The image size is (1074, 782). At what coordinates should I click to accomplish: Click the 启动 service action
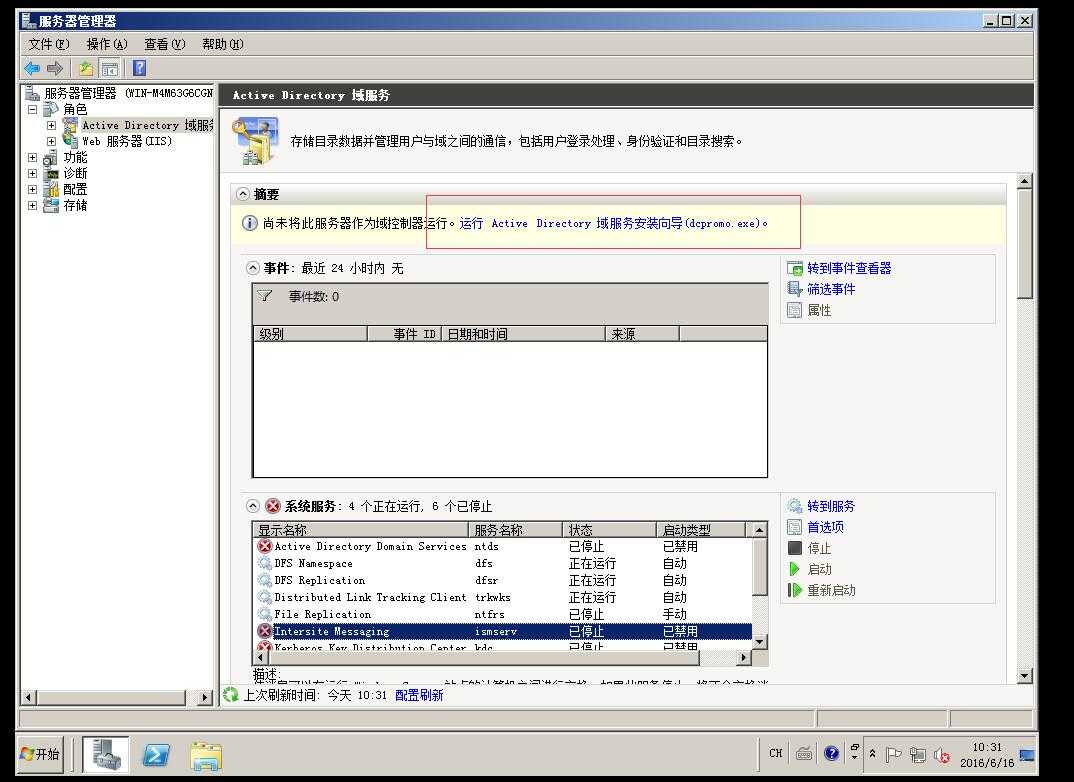click(x=819, y=569)
